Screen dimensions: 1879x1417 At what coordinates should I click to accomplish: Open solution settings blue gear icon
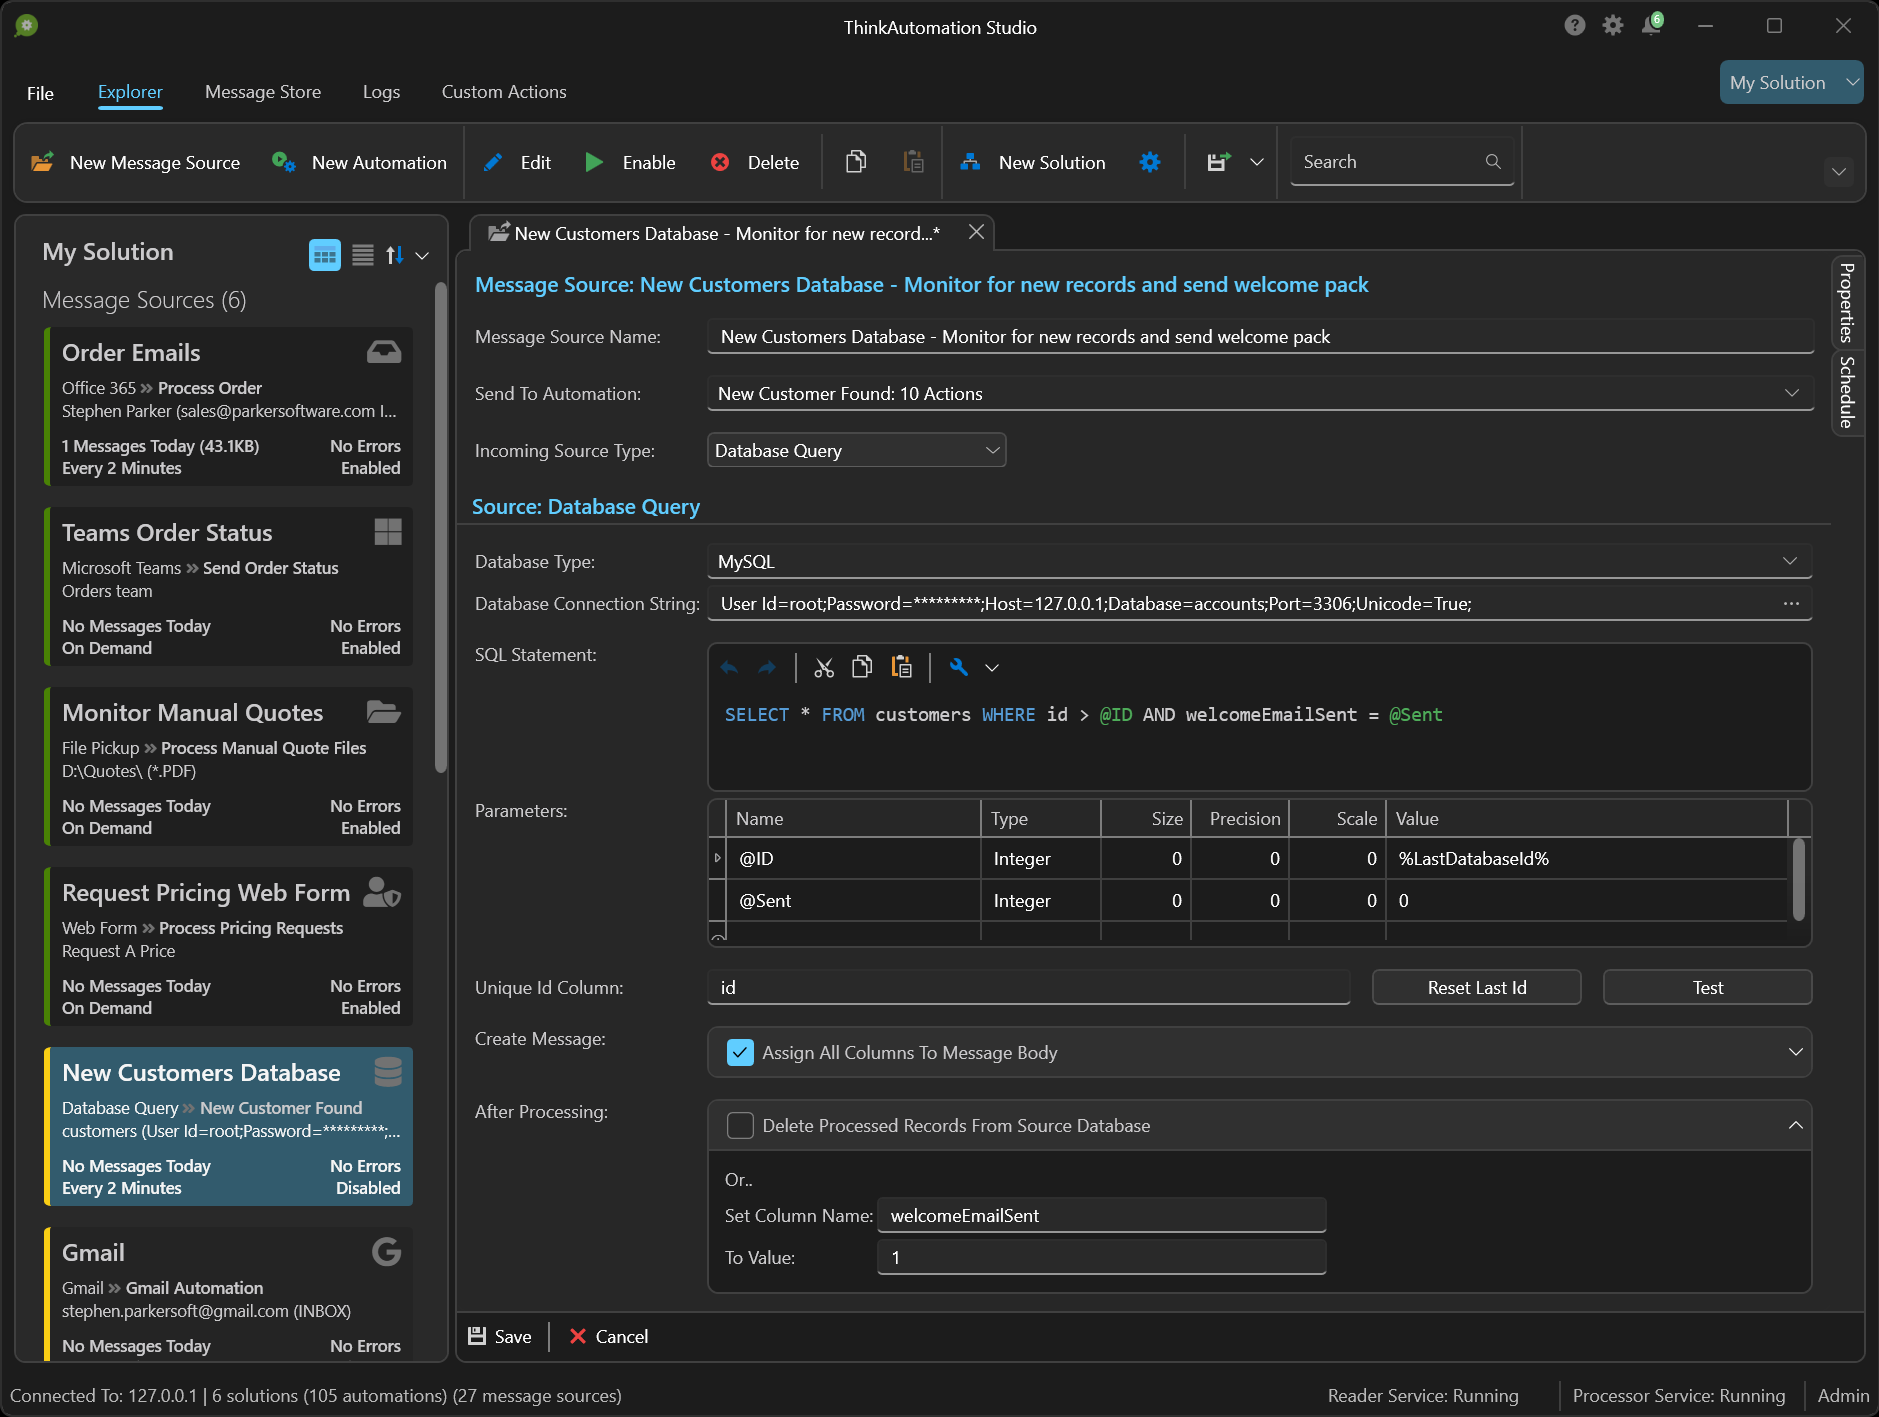point(1150,162)
